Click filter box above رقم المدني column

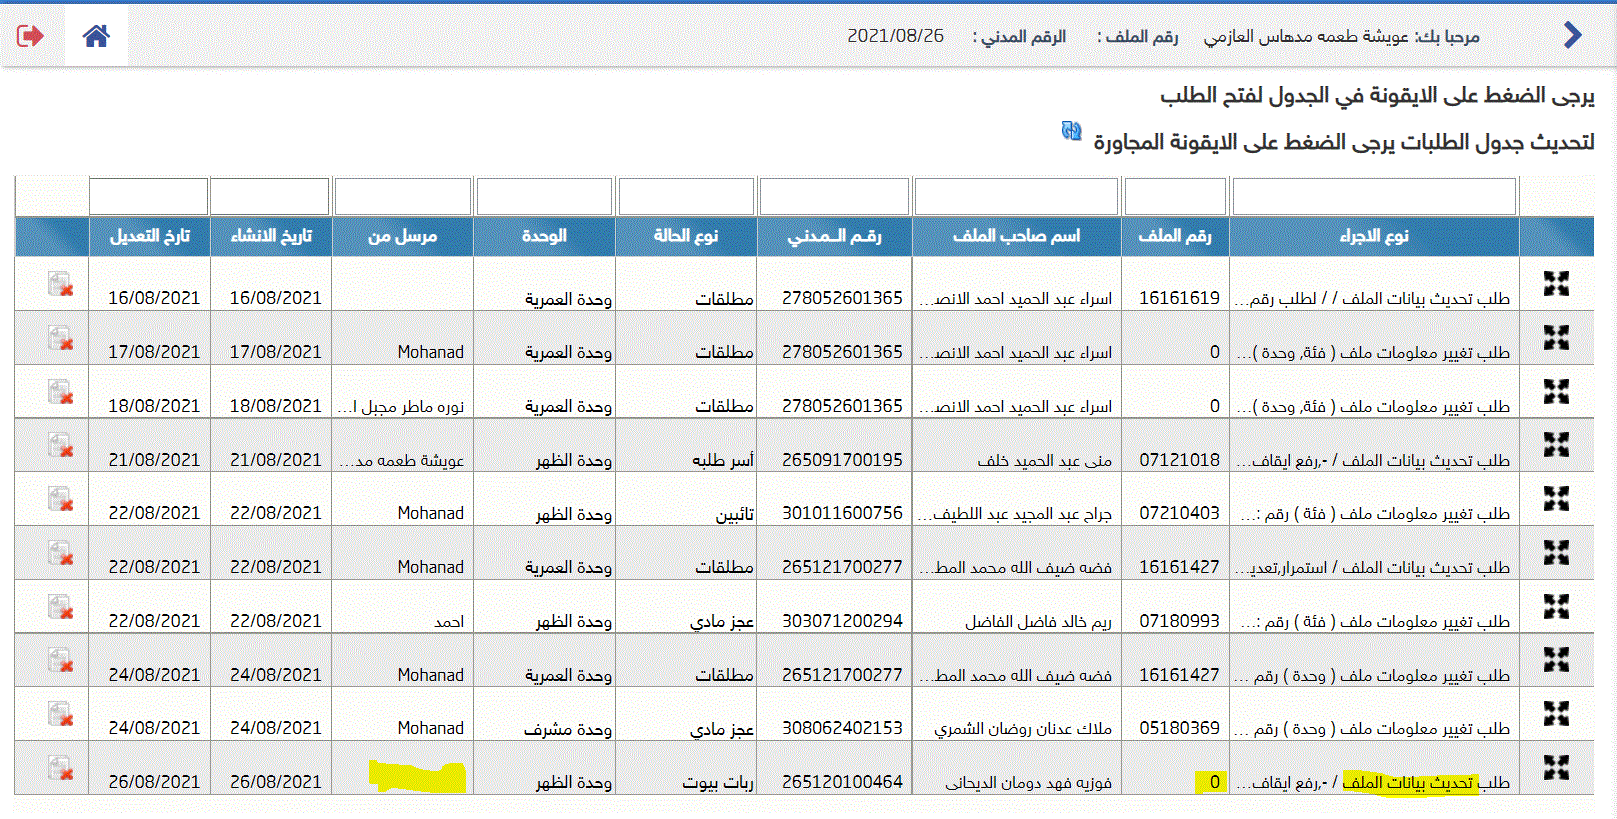[834, 197]
